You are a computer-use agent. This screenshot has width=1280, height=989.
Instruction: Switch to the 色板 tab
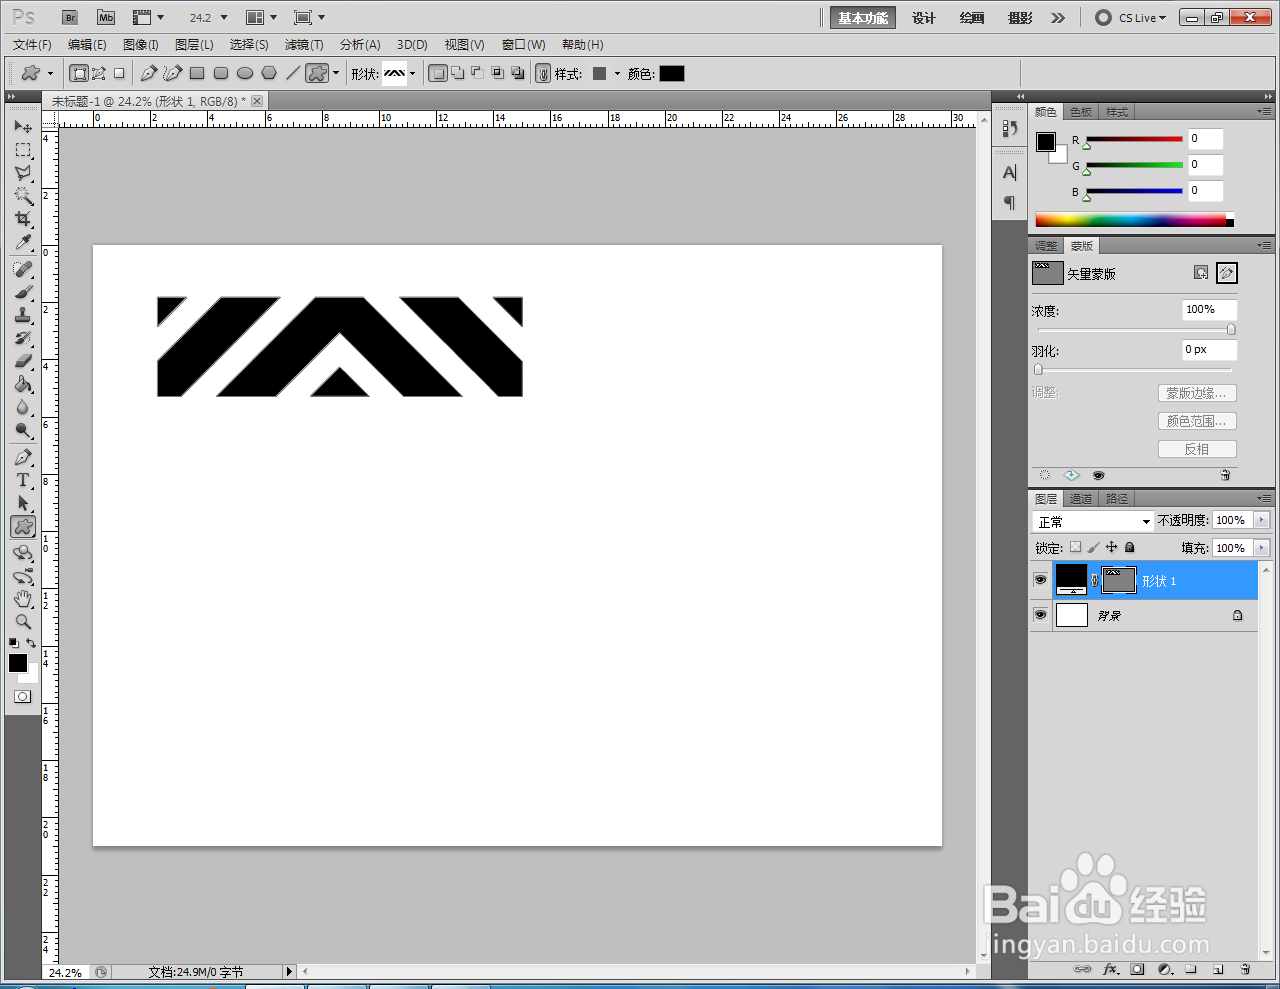coord(1081,112)
